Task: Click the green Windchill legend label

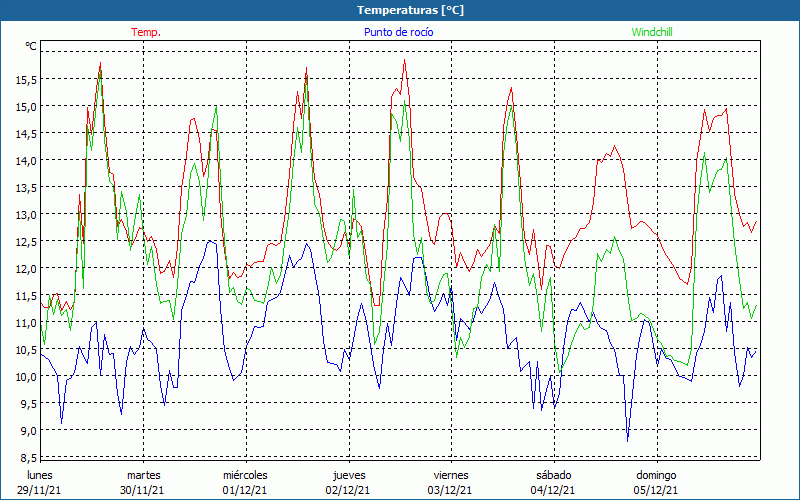Action: point(652,32)
